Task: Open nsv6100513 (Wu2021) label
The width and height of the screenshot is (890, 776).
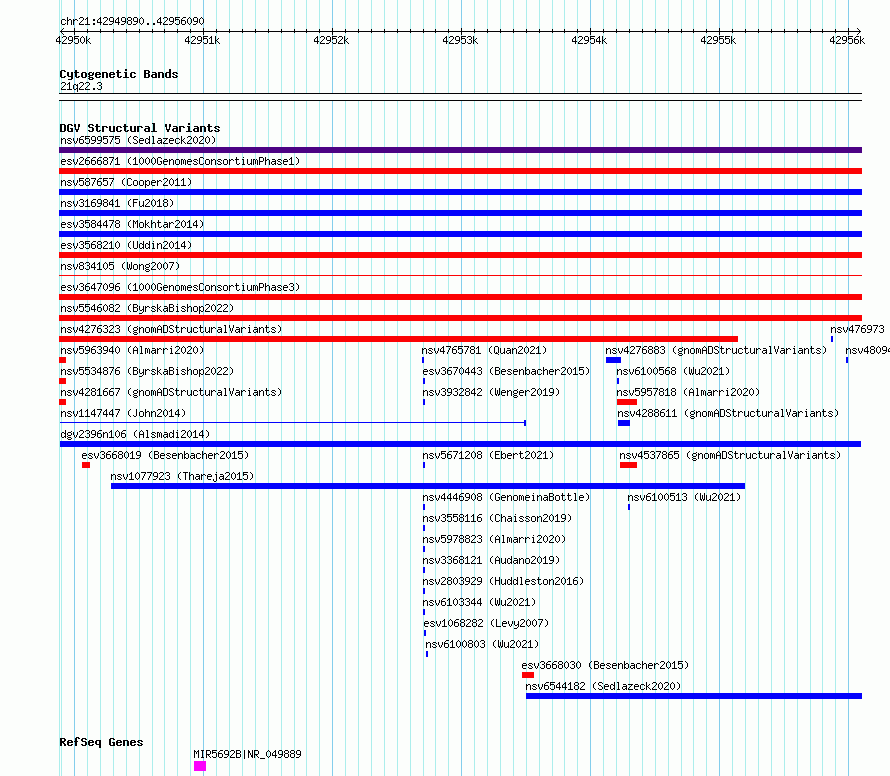Action: coord(684,497)
